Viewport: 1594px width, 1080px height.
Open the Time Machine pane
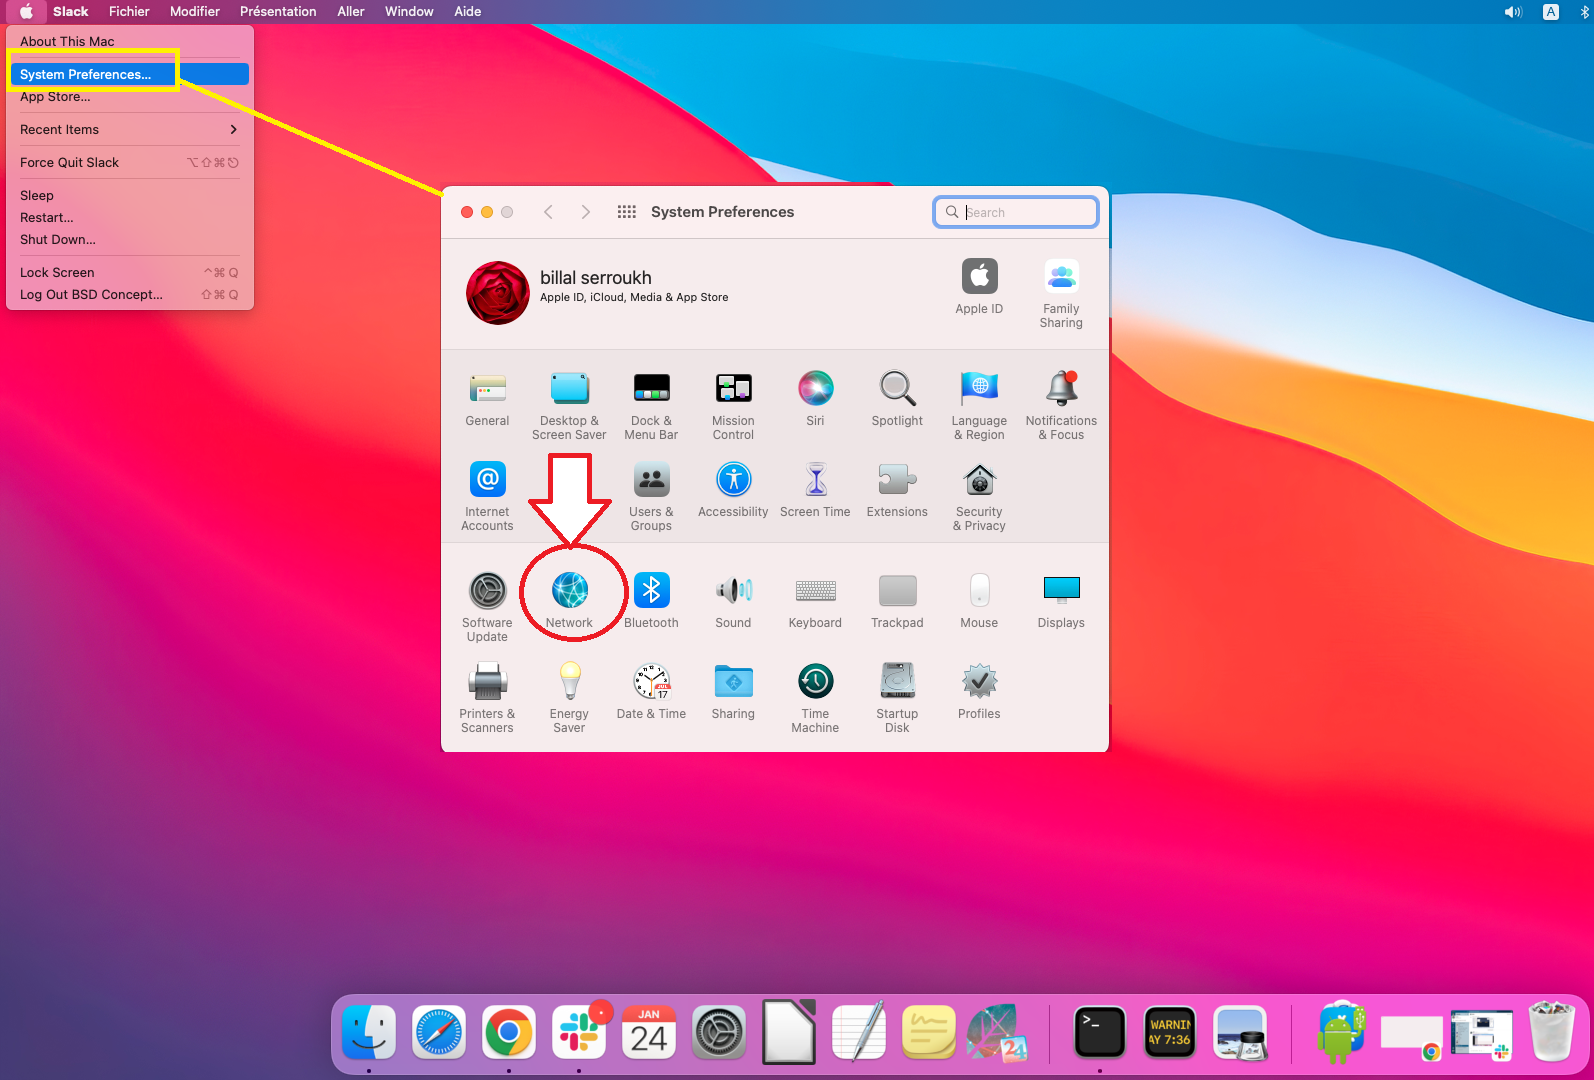pos(815,682)
